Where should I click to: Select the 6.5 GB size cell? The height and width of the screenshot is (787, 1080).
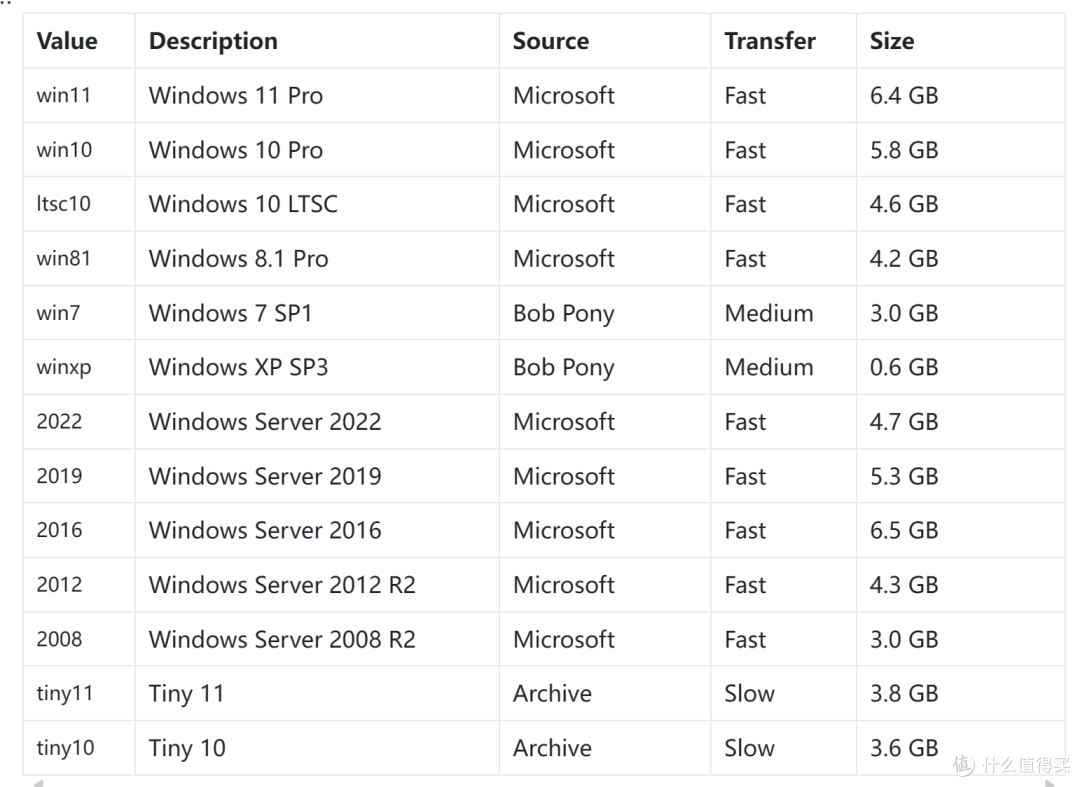(903, 530)
